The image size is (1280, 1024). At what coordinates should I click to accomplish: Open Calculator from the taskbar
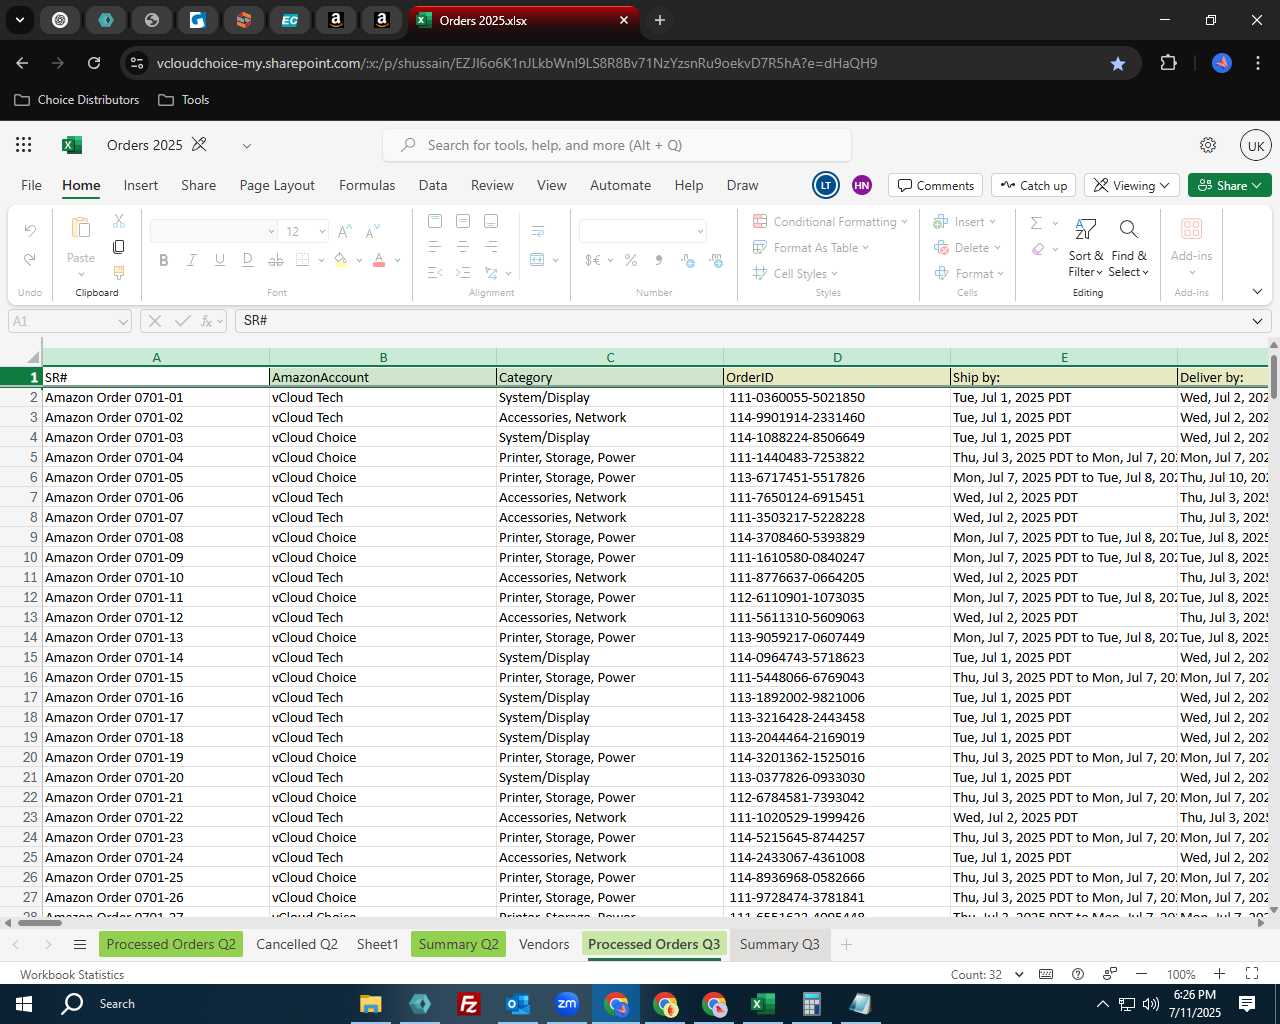tap(811, 1004)
